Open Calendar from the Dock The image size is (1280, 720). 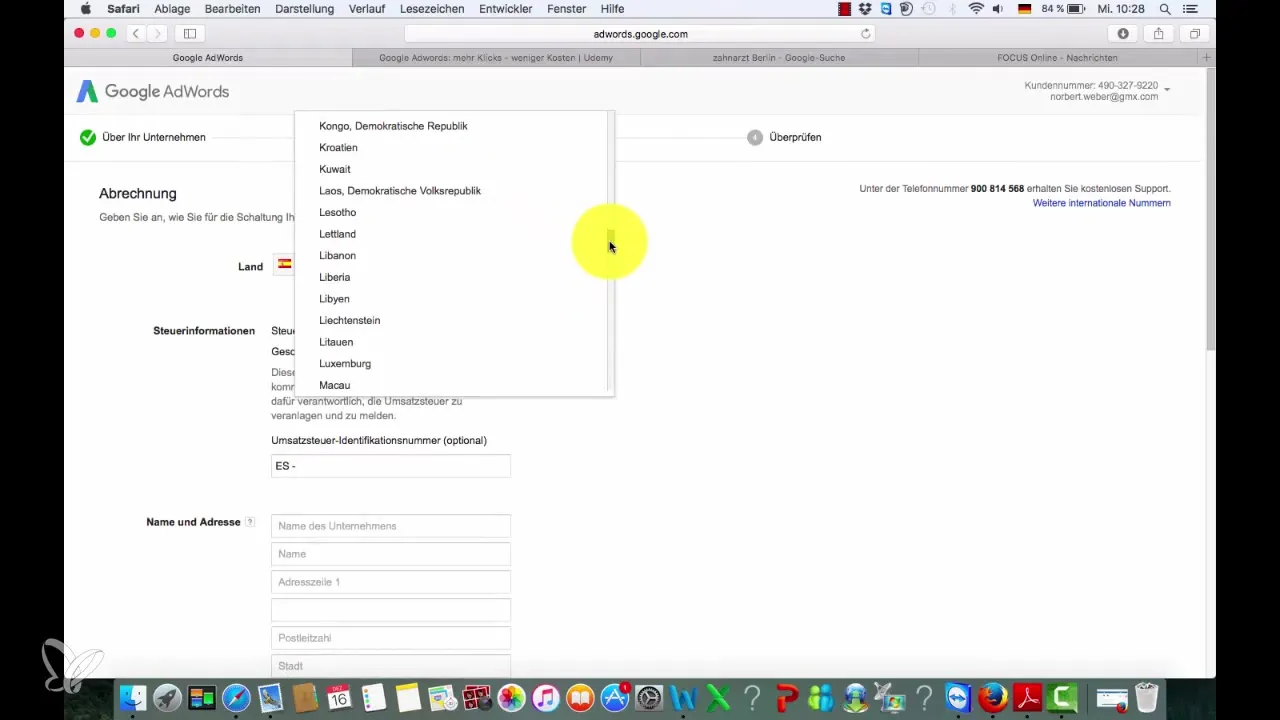pyautogui.click(x=338, y=697)
